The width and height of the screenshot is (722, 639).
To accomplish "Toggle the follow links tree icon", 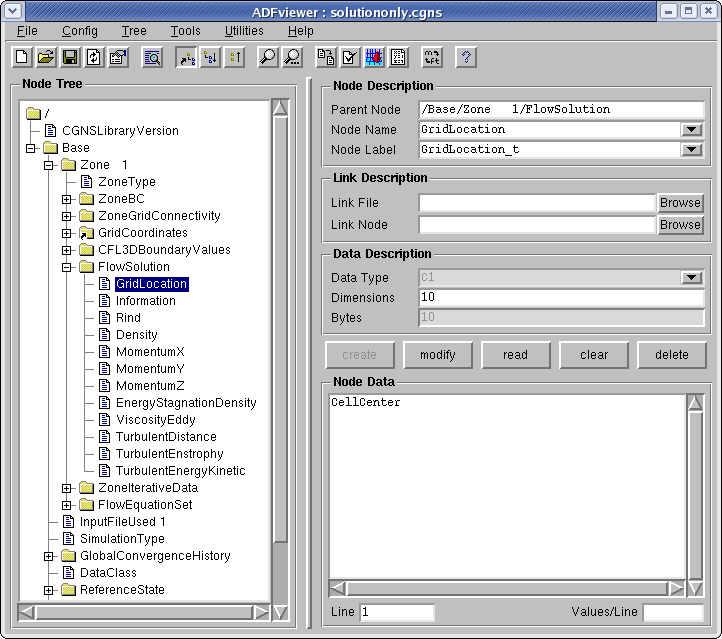I will click(186, 57).
